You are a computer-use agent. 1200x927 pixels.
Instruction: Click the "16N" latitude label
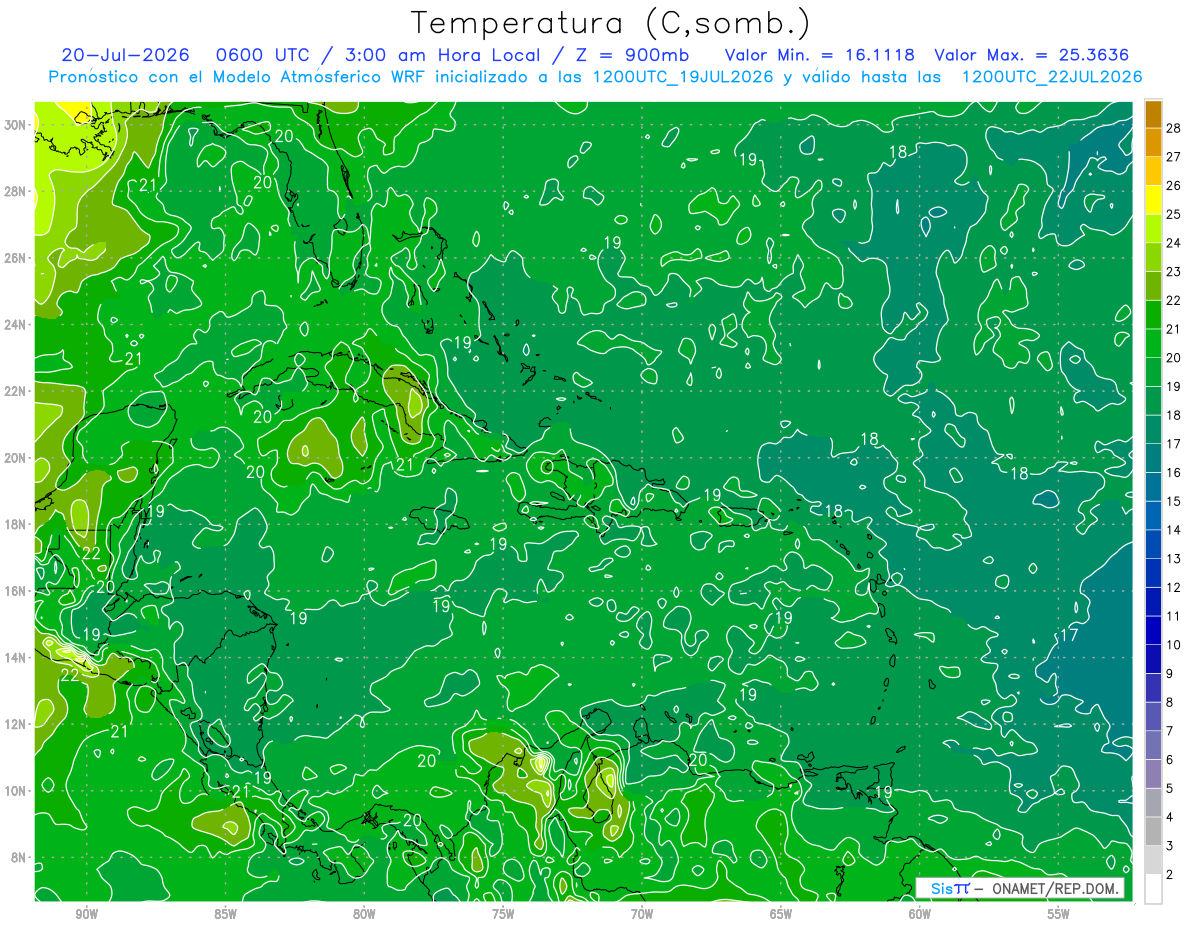click(15, 591)
